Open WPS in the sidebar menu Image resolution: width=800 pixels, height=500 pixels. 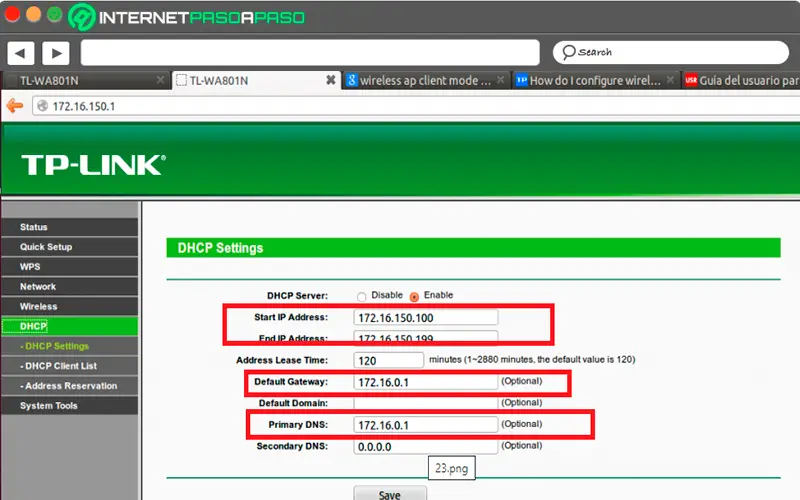click(70, 267)
